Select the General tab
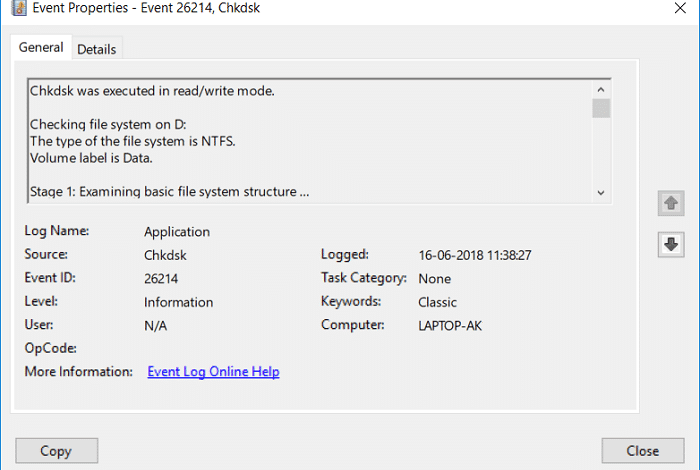This screenshot has width=700, height=470. (41, 47)
